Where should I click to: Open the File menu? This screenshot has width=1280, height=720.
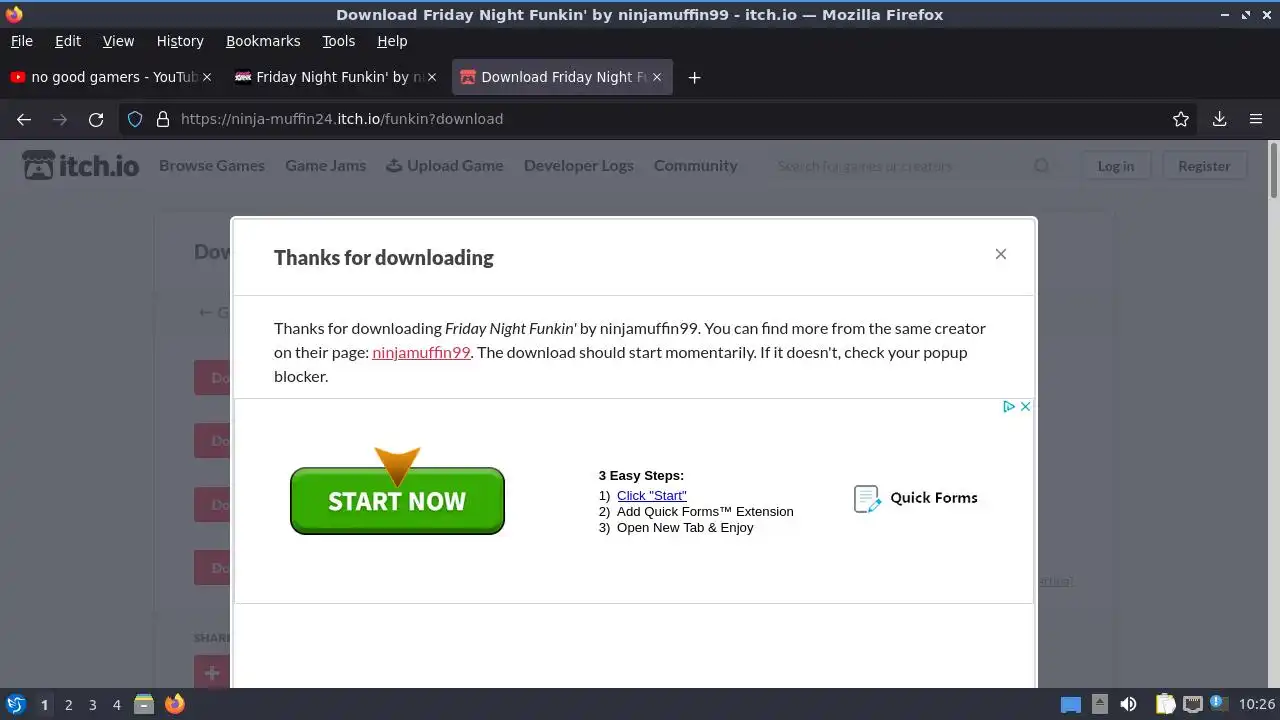pyautogui.click(x=21, y=41)
